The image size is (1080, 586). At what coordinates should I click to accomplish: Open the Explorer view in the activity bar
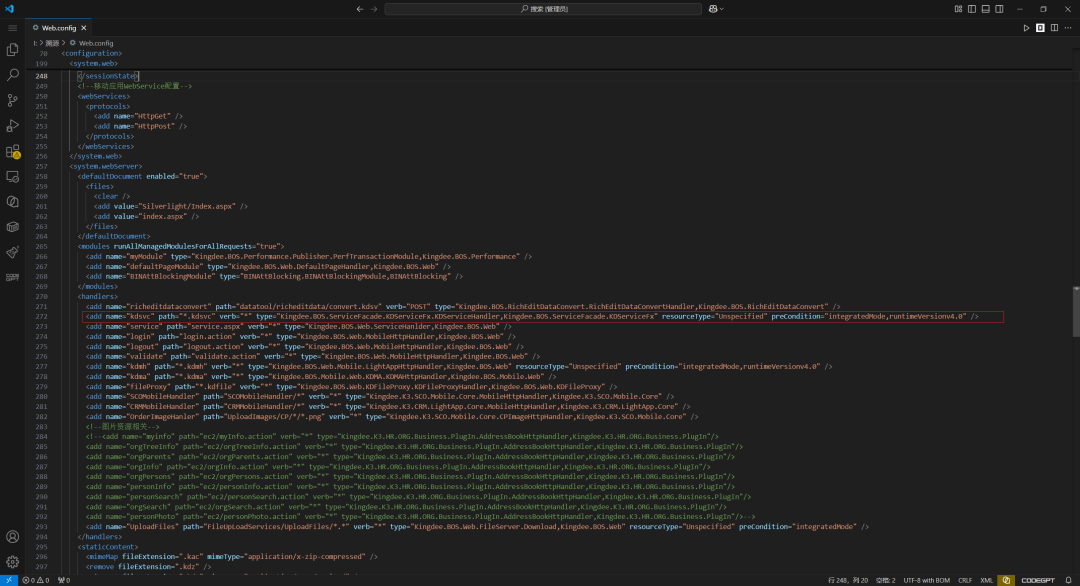pos(12,50)
